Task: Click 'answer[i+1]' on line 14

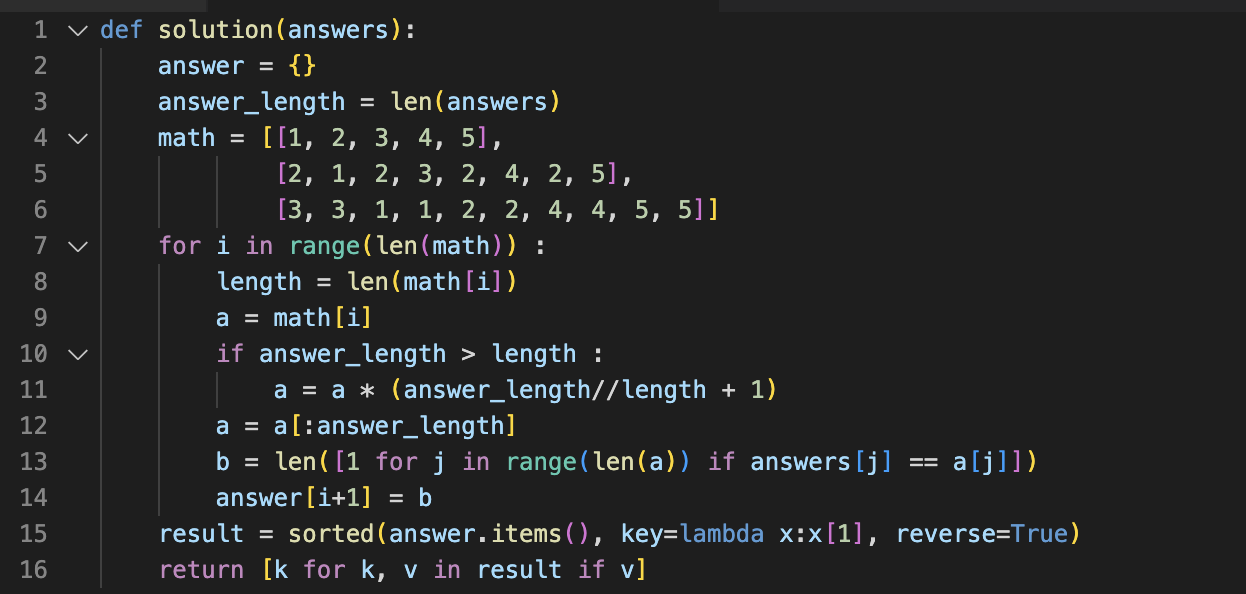Action: point(296,498)
